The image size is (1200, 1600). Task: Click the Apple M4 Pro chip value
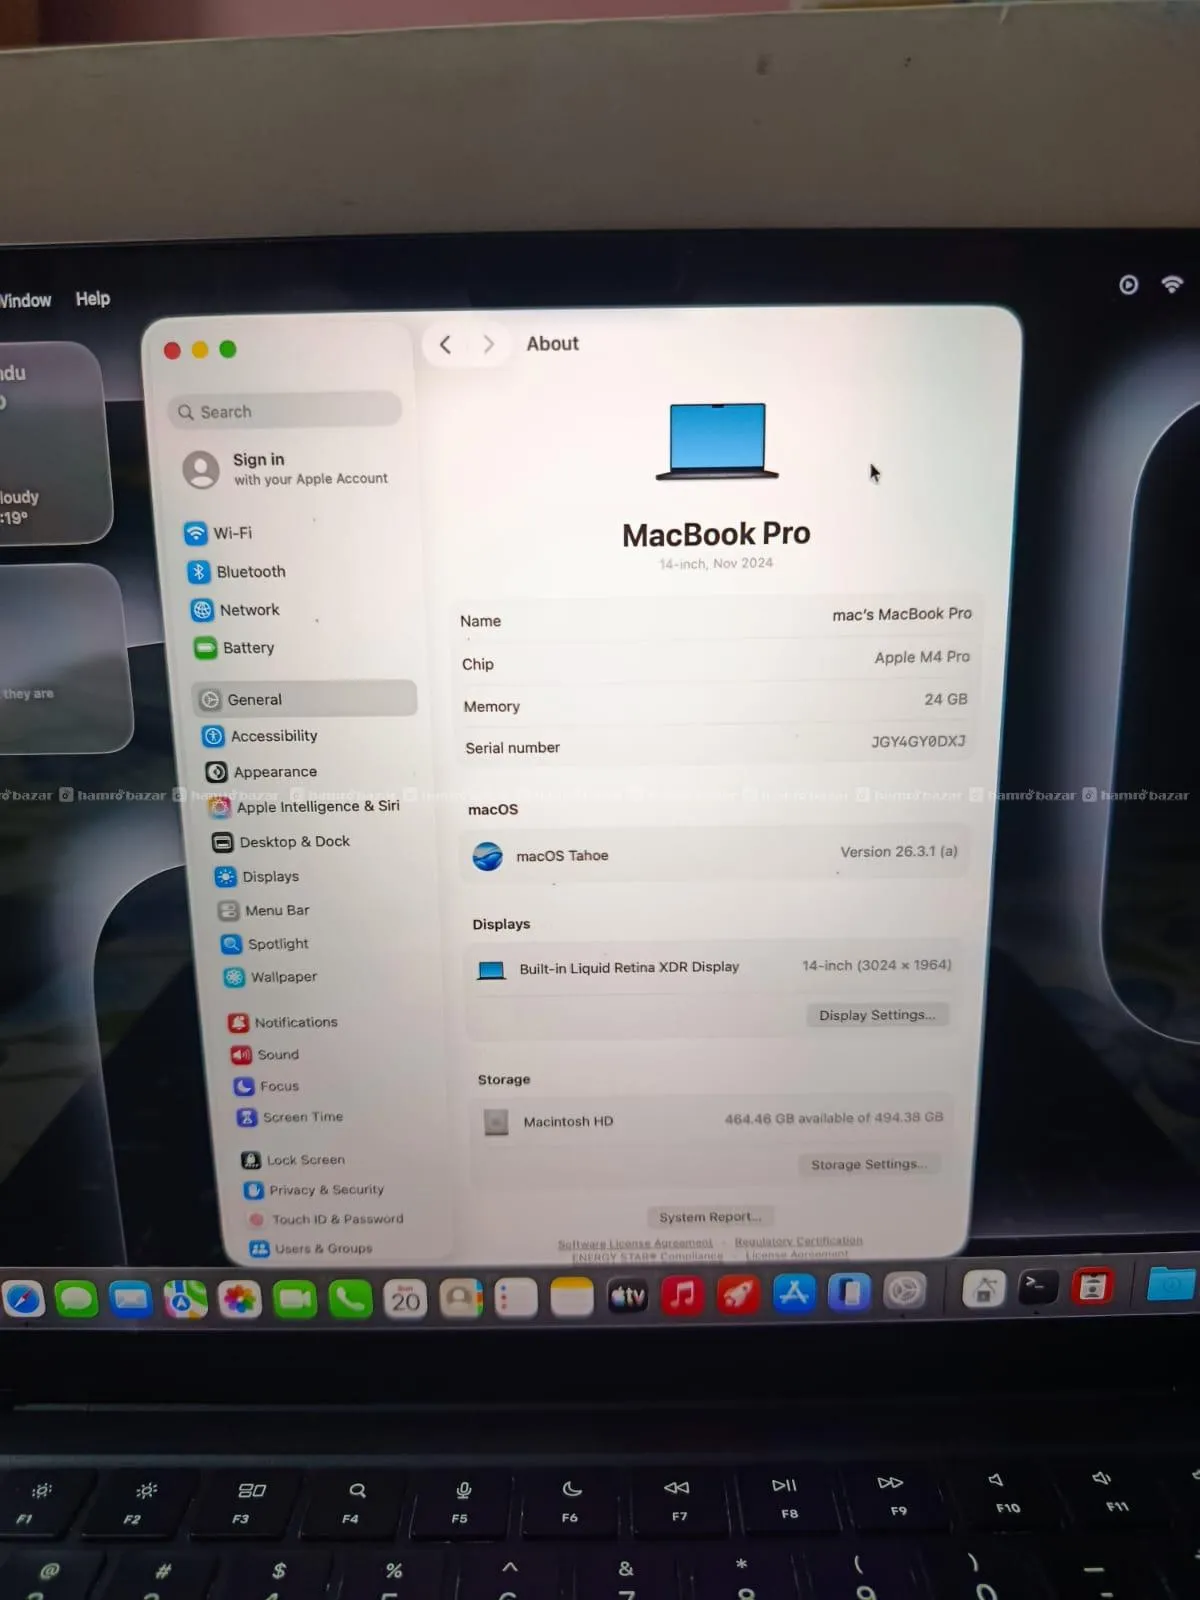click(922, 657)
